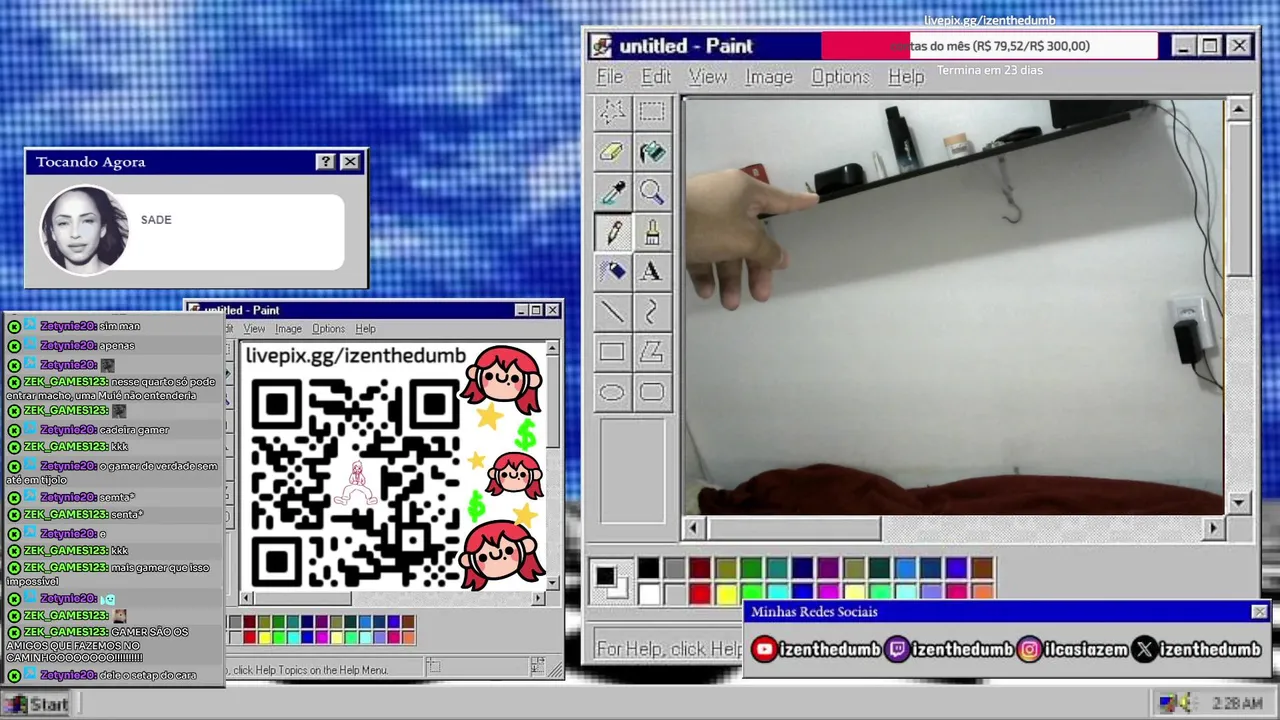
Task: Open the Edit menu in large Paint window
Action: 656,77
